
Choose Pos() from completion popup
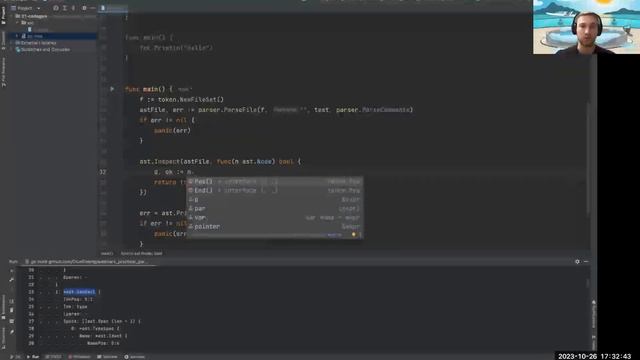pyautogui.click(x=274, y=181)
